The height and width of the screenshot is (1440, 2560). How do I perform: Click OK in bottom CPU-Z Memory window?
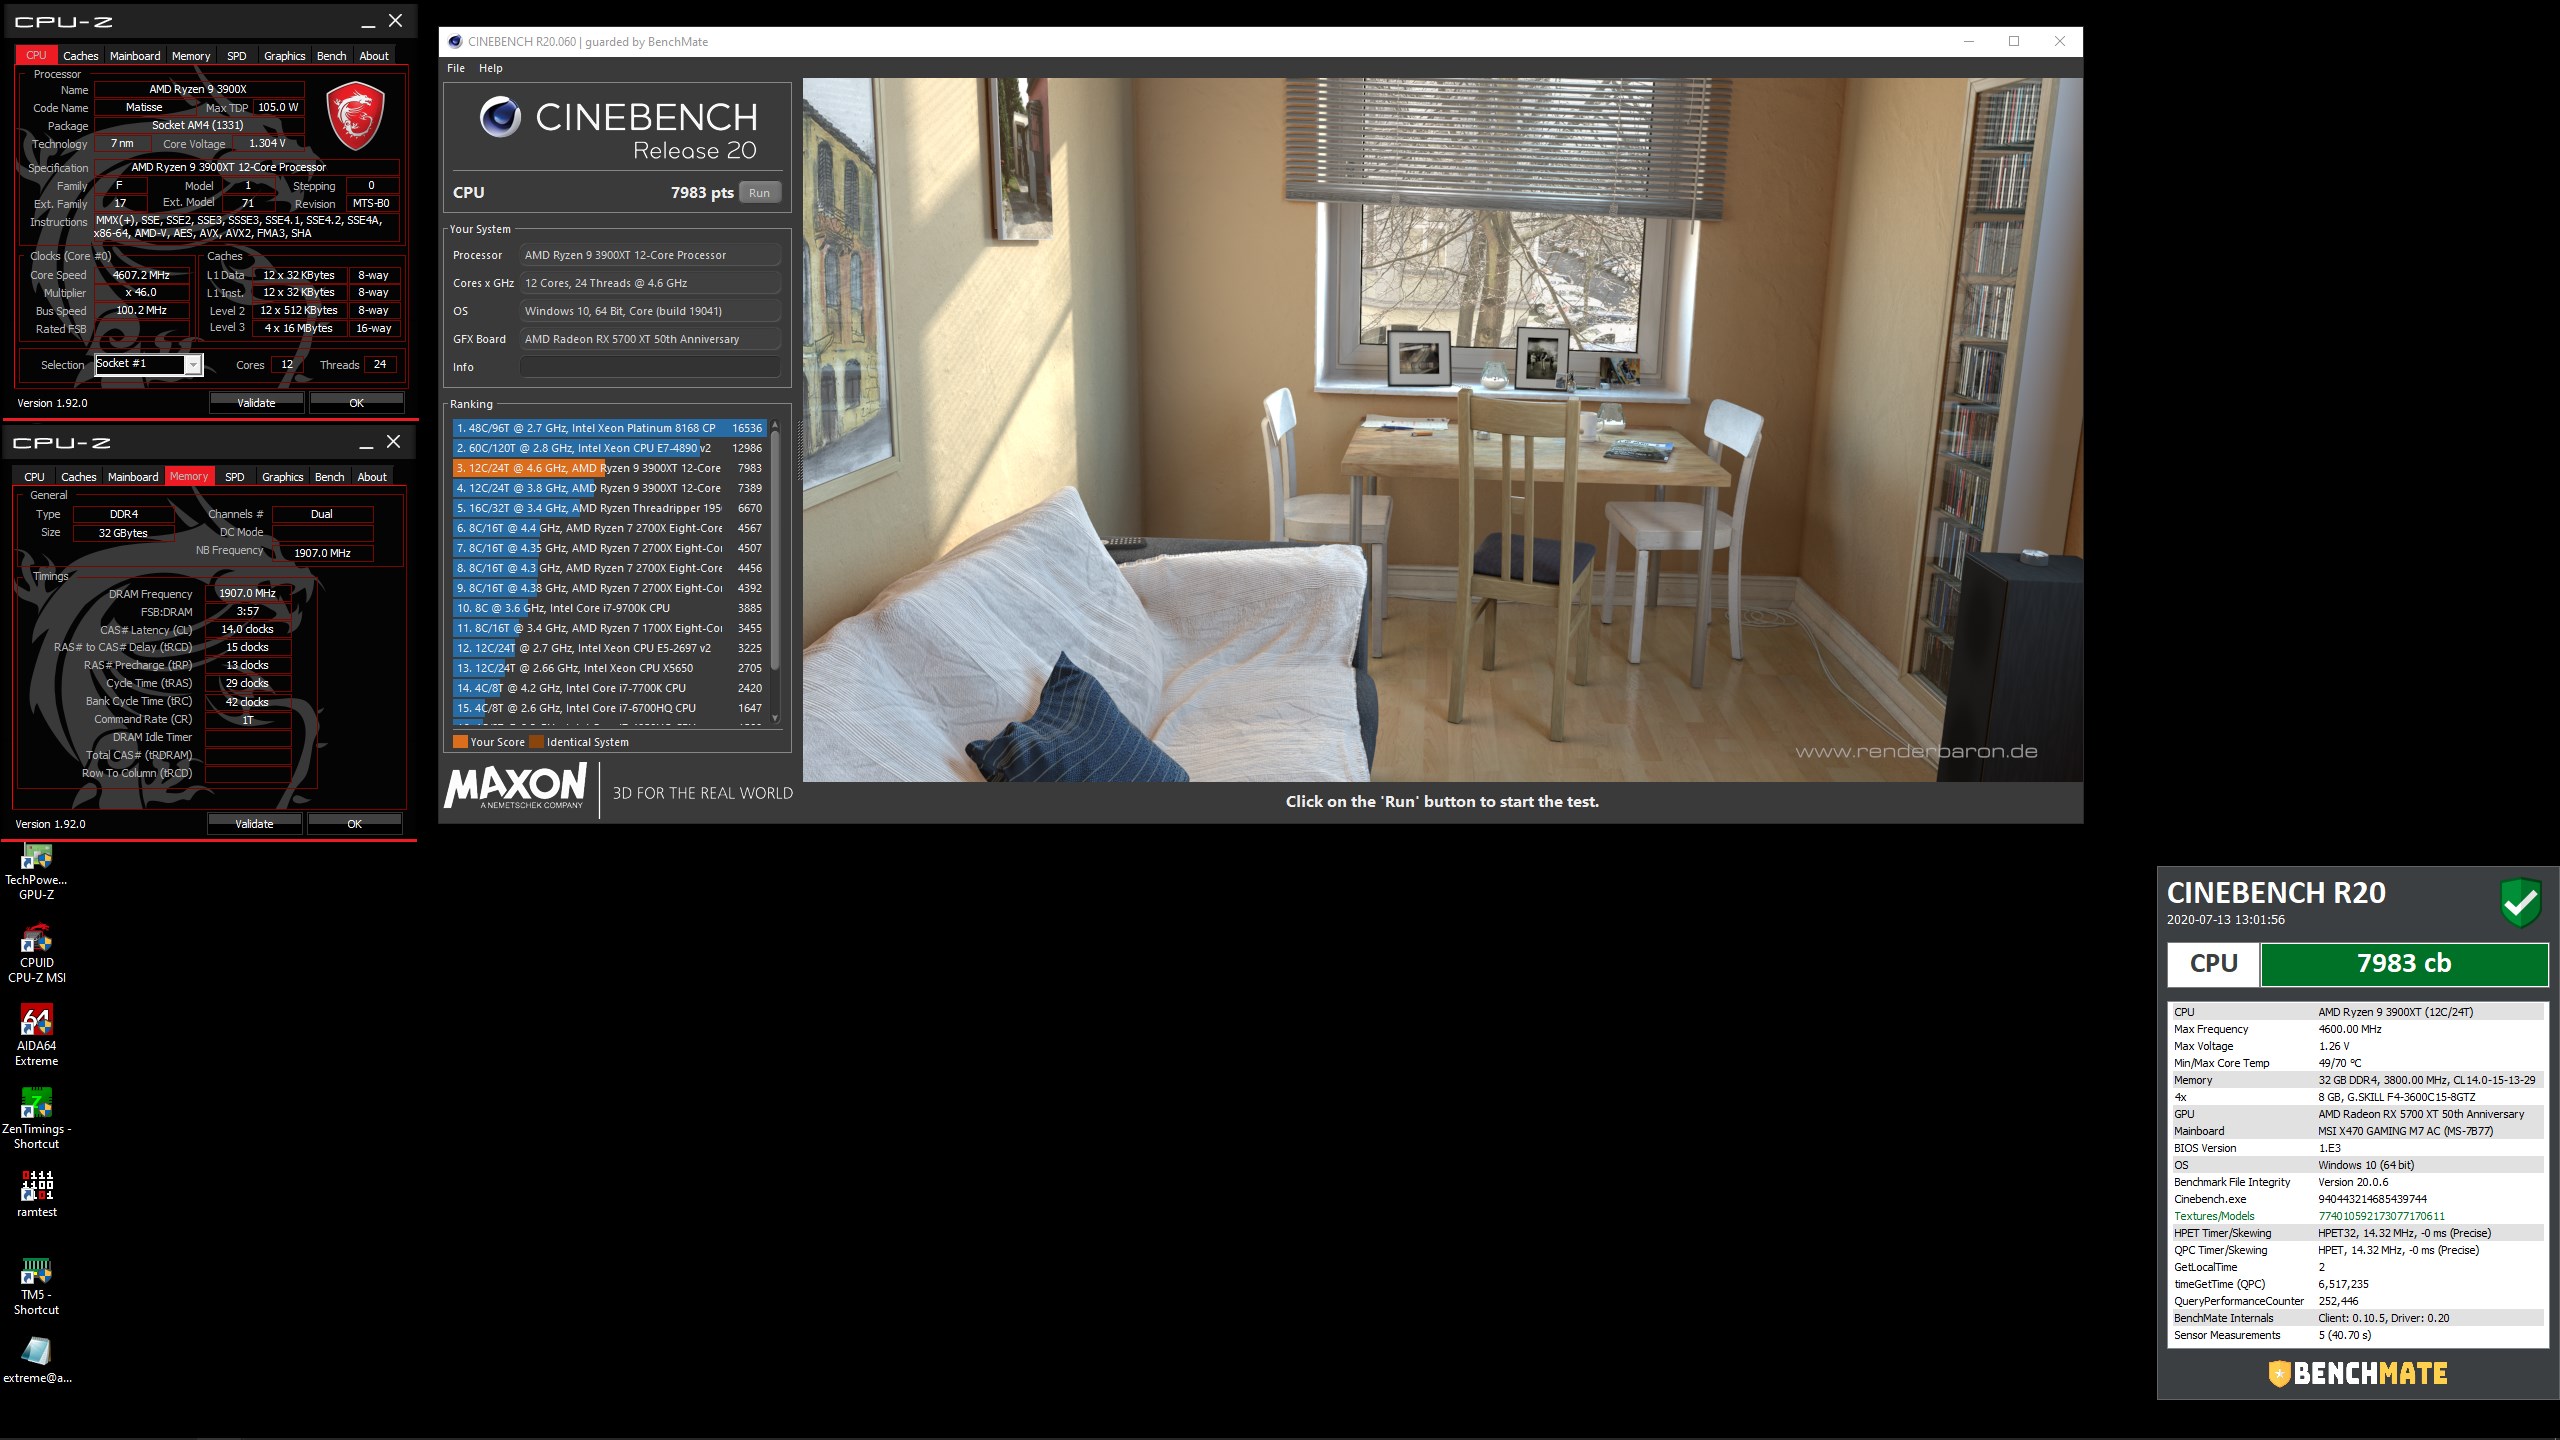(x=355, y=824)
